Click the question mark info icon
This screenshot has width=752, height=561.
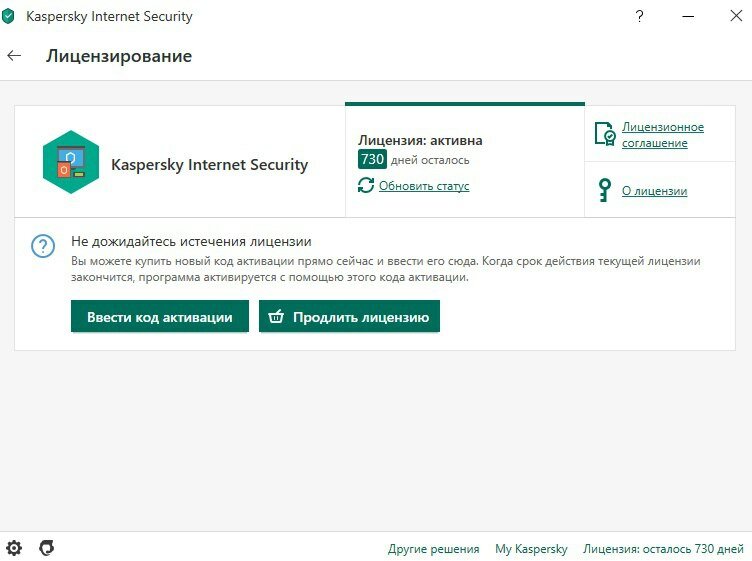pos(43,246)
